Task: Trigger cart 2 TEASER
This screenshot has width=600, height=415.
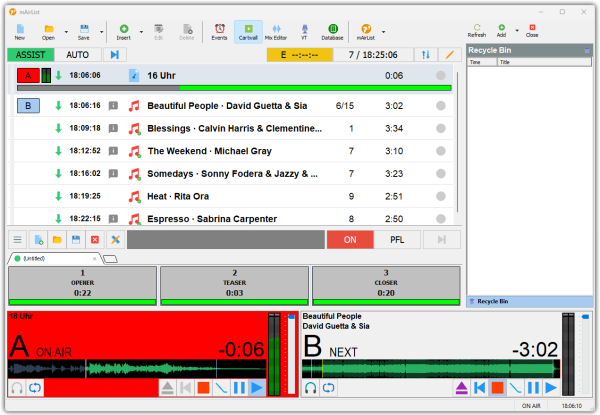Action: 234,286
